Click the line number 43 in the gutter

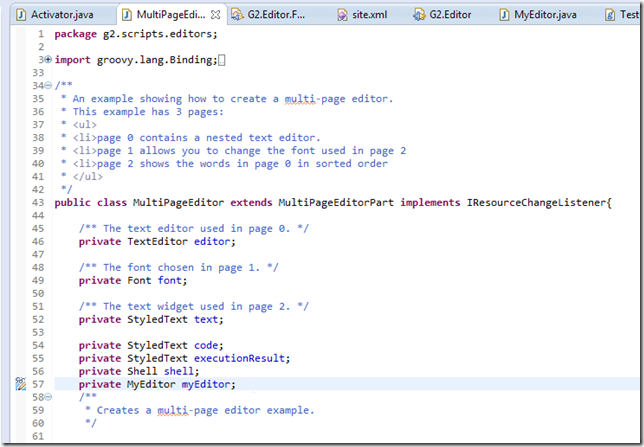(x=36, y=203)
